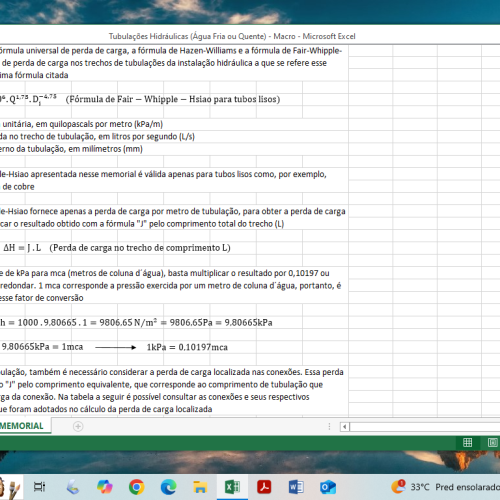Open Microsoft Edge from the taskbar

169,487
